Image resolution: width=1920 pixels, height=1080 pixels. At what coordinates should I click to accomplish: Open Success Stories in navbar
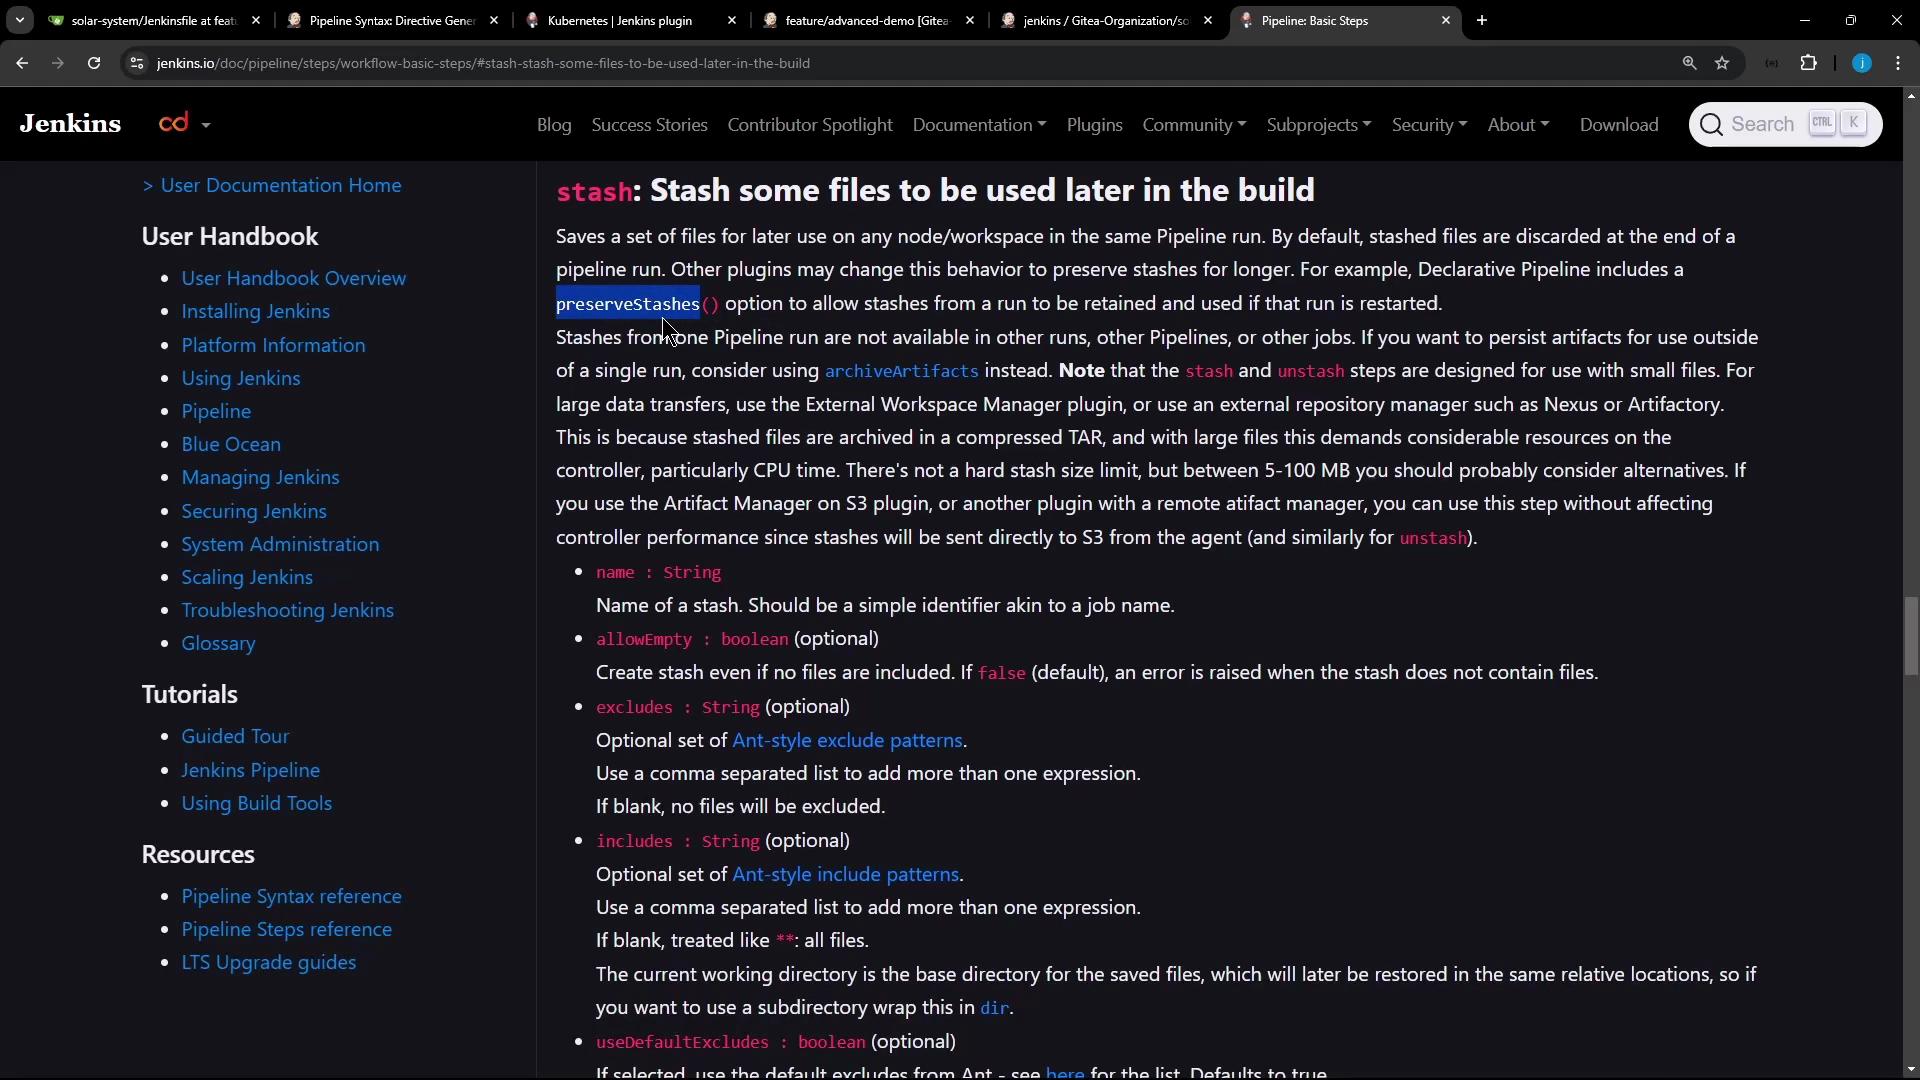[649, 125]
